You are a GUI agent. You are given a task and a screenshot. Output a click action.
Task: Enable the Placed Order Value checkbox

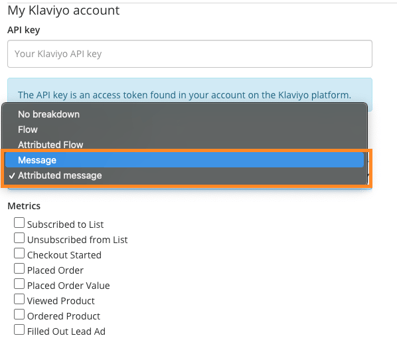tap(19, 284)
